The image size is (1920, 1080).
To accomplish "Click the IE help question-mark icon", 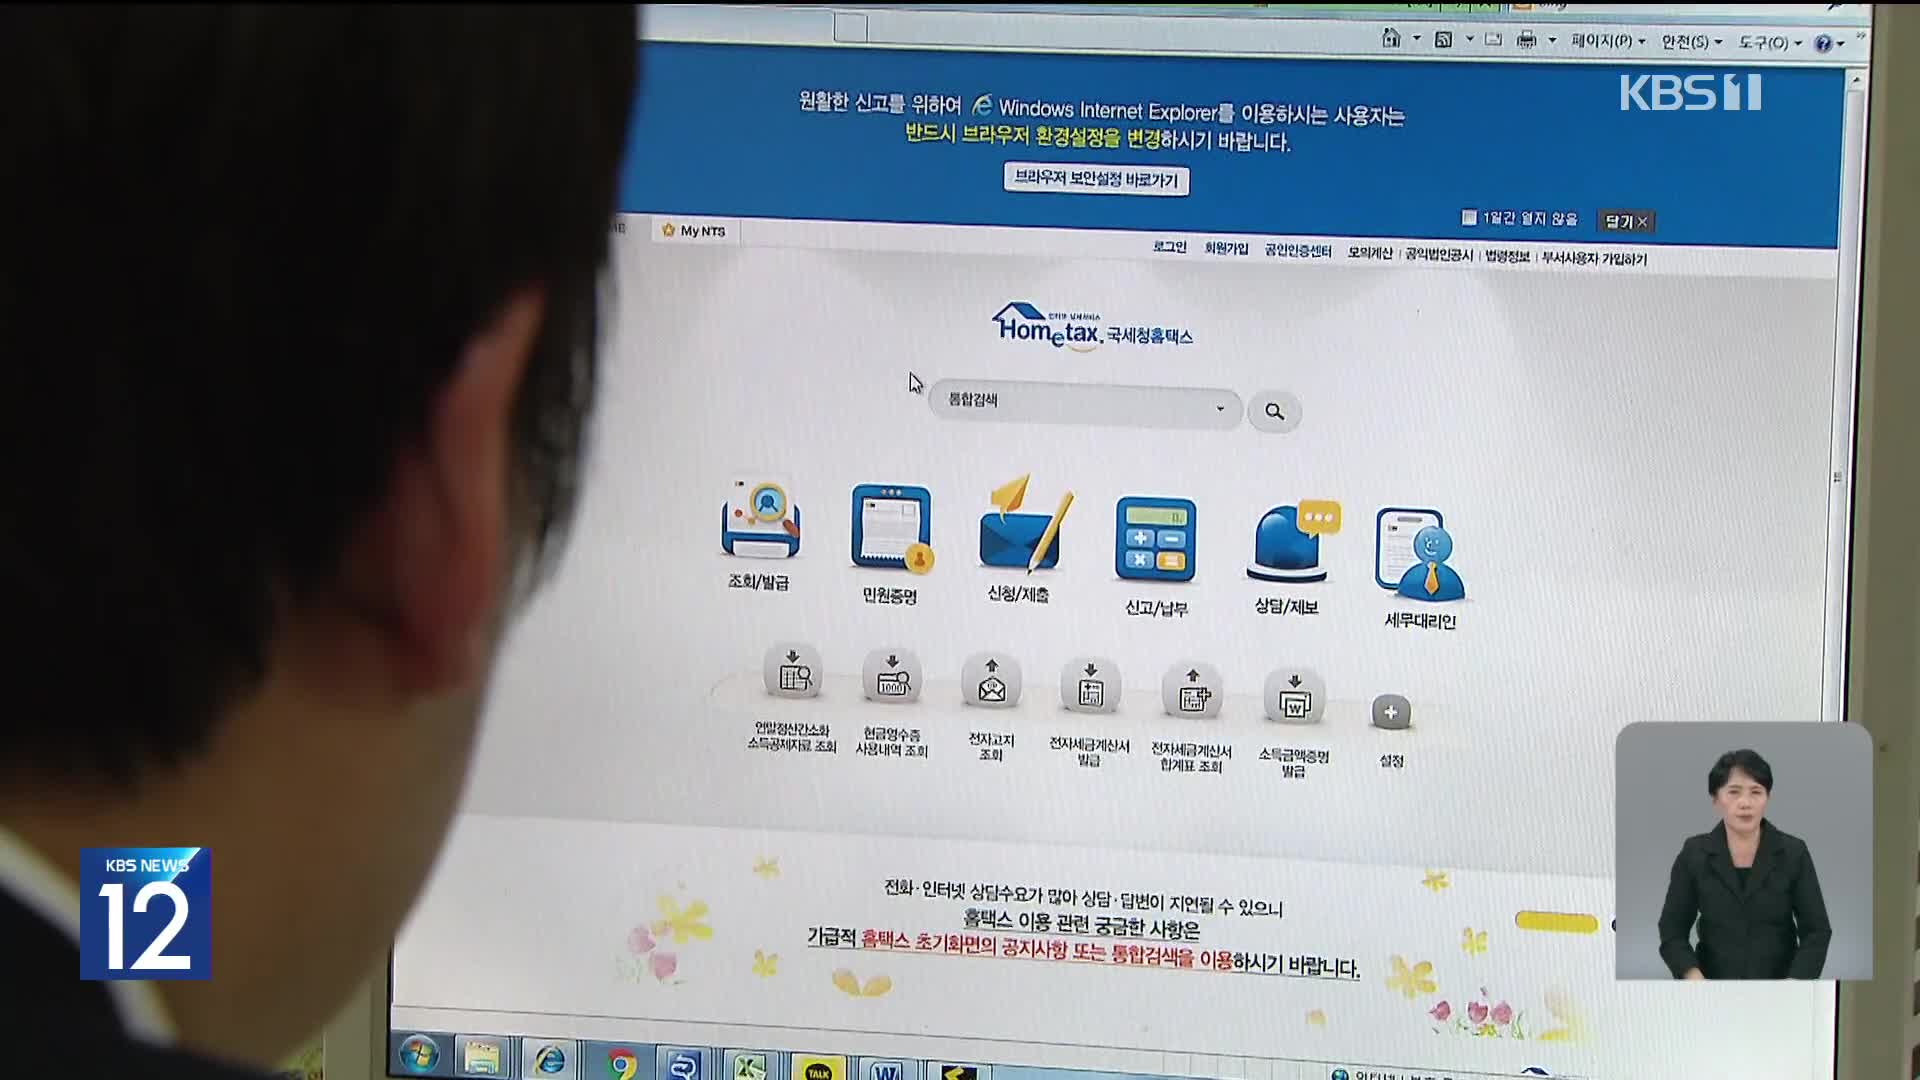I will (x=1823, y=43).
